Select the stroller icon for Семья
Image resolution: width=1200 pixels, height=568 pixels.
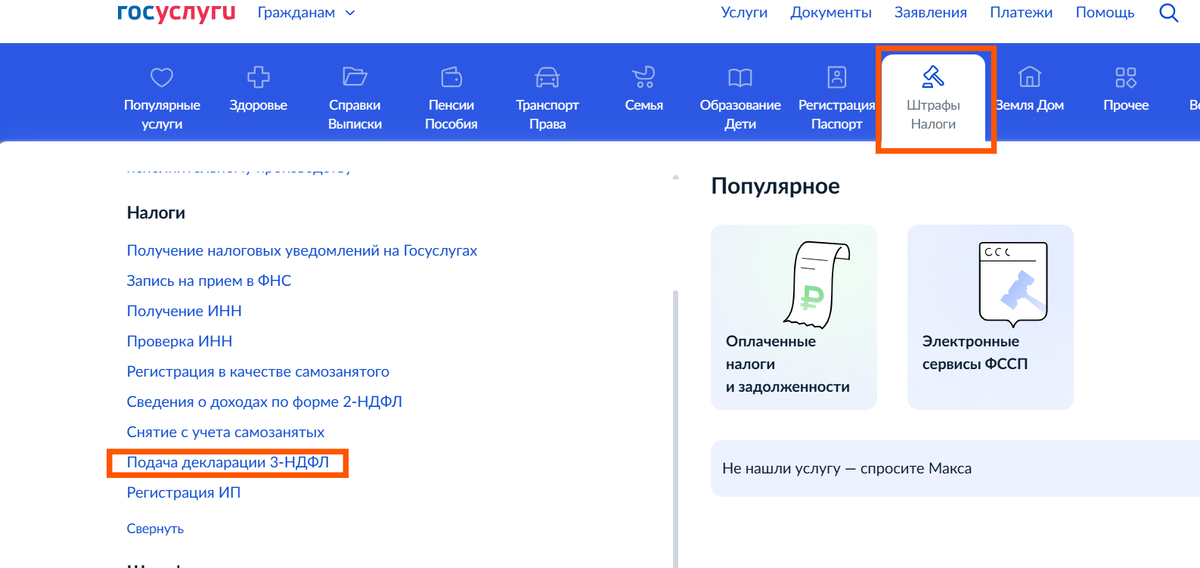(x=644, y=77)
